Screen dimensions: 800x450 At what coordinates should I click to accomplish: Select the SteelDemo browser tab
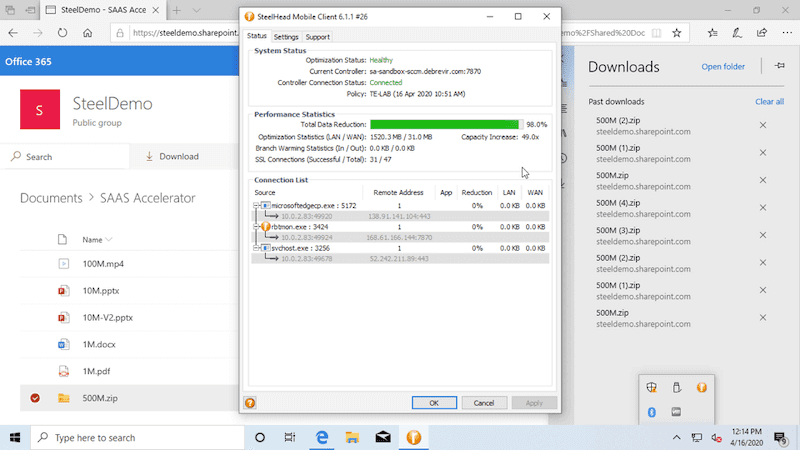coord(103,10)
